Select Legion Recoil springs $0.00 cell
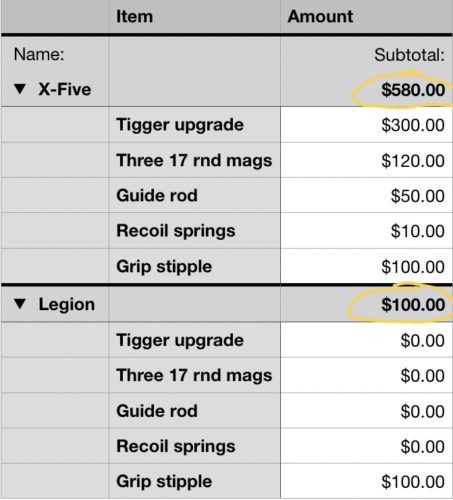The height and width of the screenshot is (500, 453). pyautogui.click(x=367, y=446)
